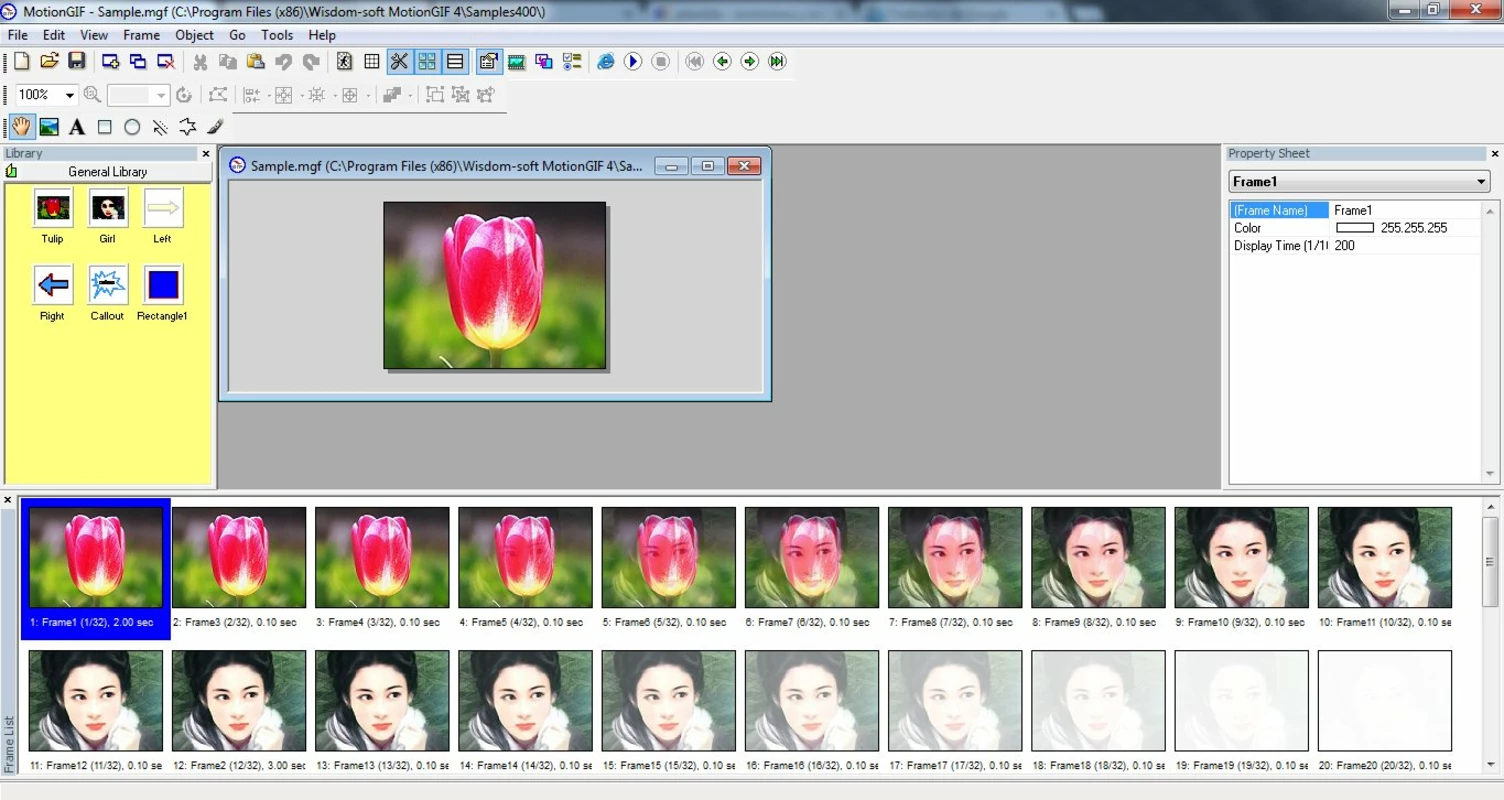Select the Brush tool
This screenshot has height=800, width=1504.
pos(215,127)
